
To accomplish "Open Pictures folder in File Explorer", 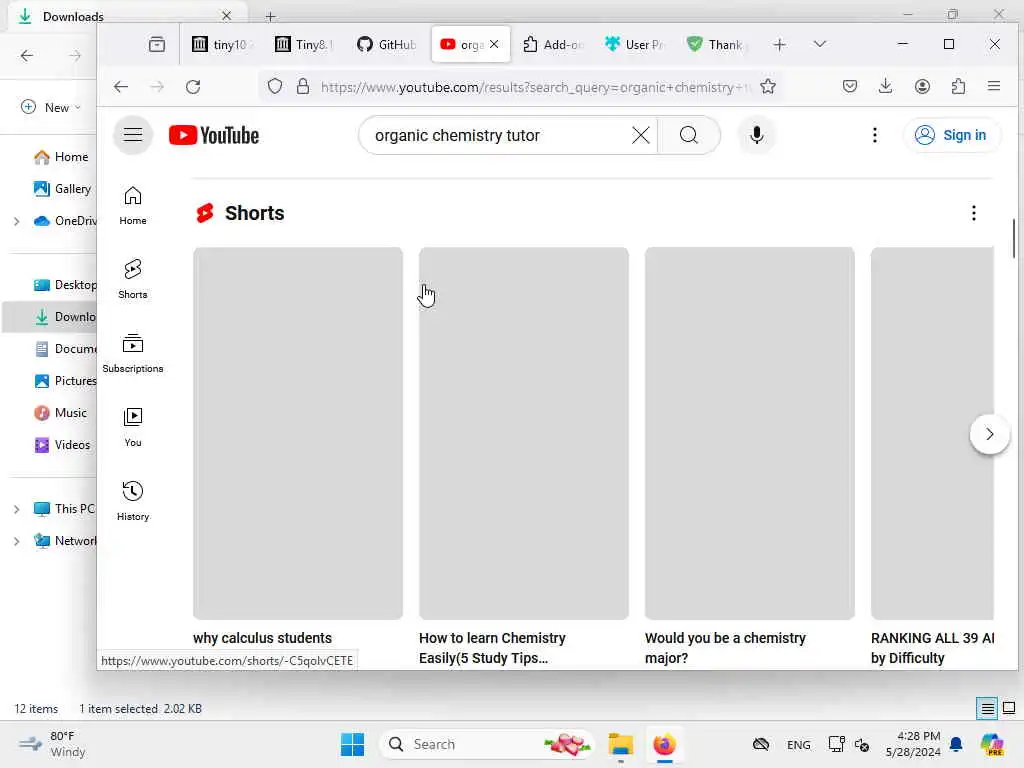I will pyautogui.click(x=65, y=381).
